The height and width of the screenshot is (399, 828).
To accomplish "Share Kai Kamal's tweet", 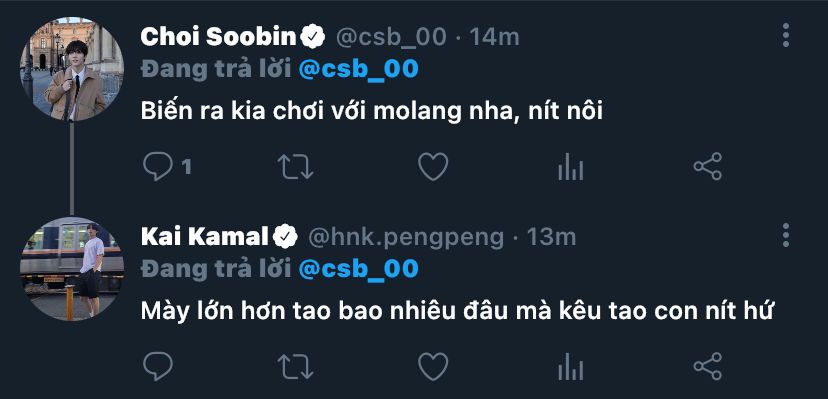I will tap(708, 366).
